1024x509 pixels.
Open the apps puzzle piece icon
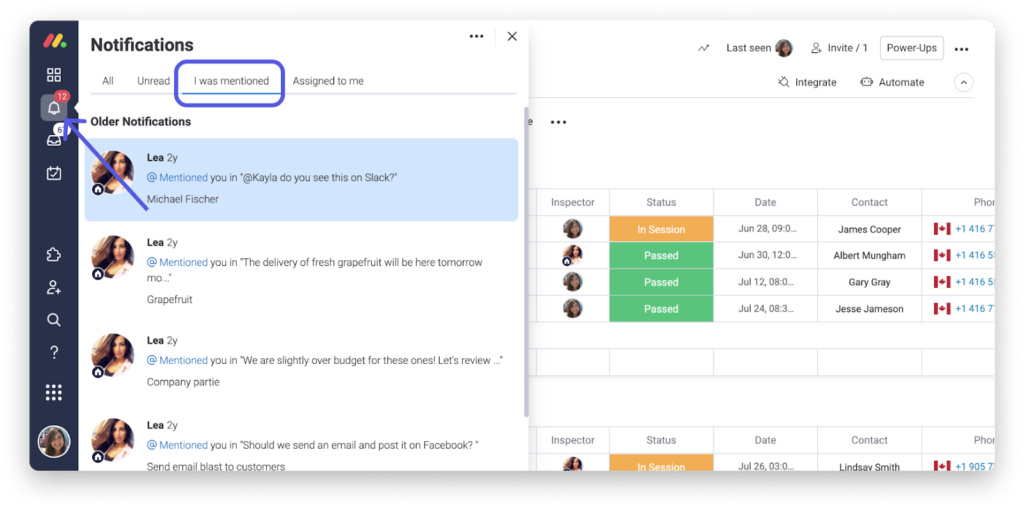click(x=54, y=255)
